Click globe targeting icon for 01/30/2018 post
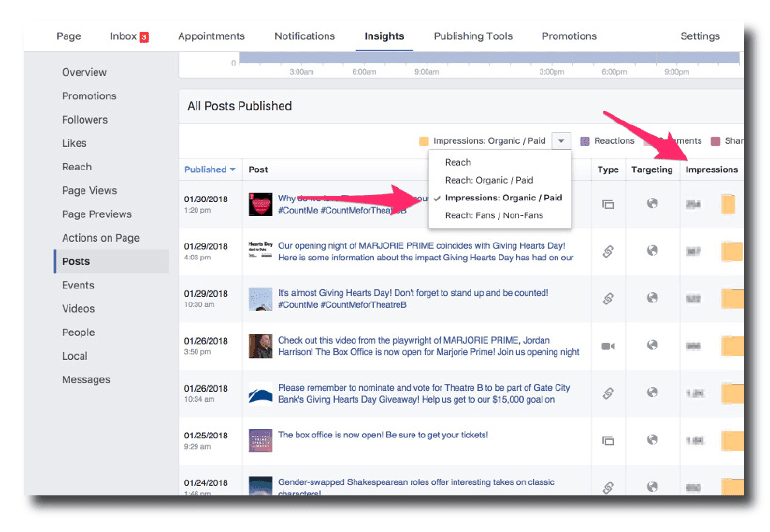 click(x=652, y=203)
